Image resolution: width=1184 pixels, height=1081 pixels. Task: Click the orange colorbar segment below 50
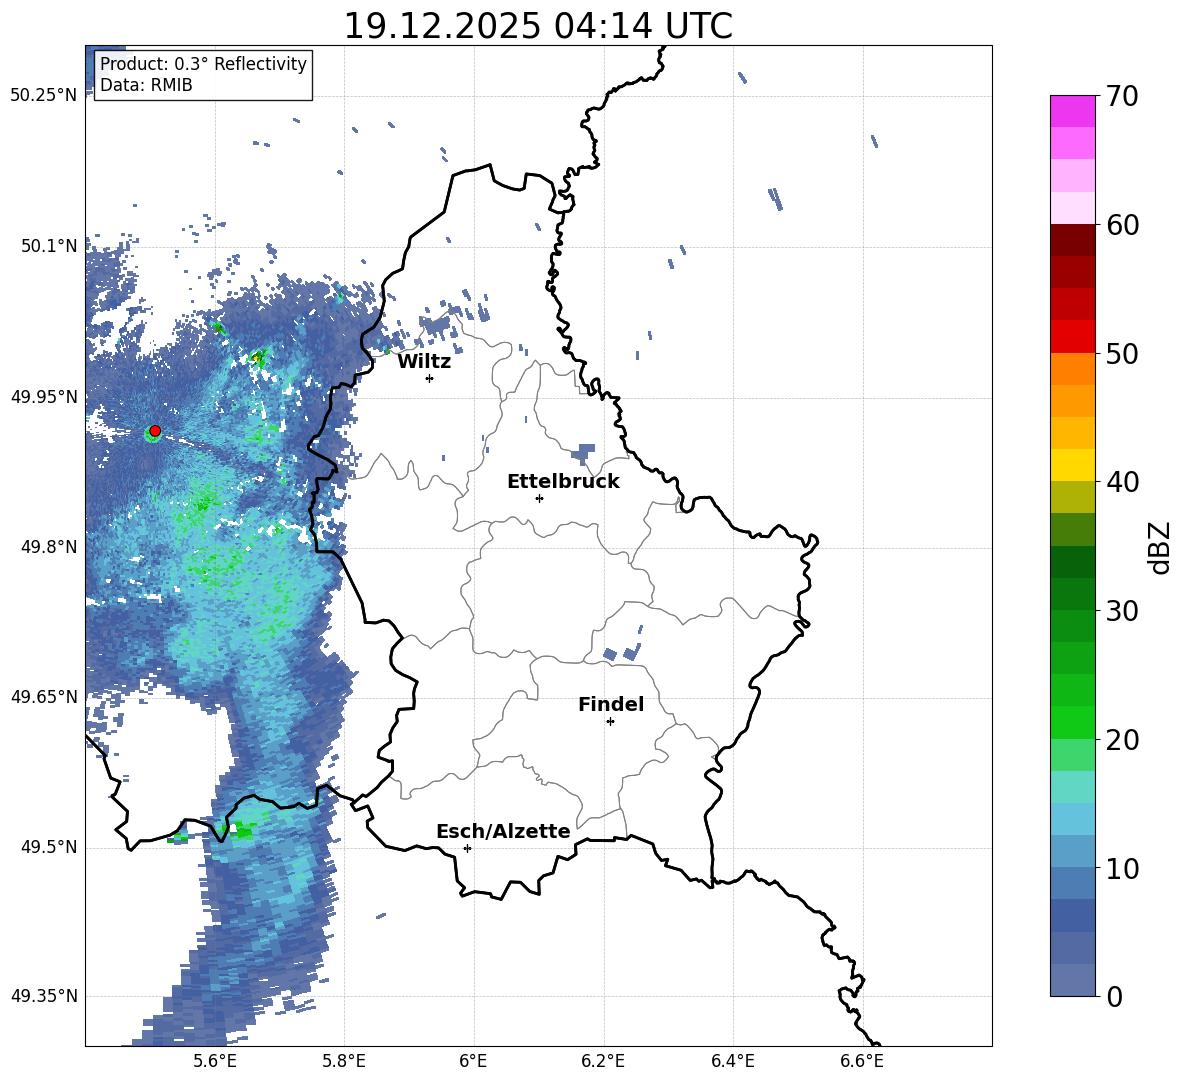(1072, 369)
